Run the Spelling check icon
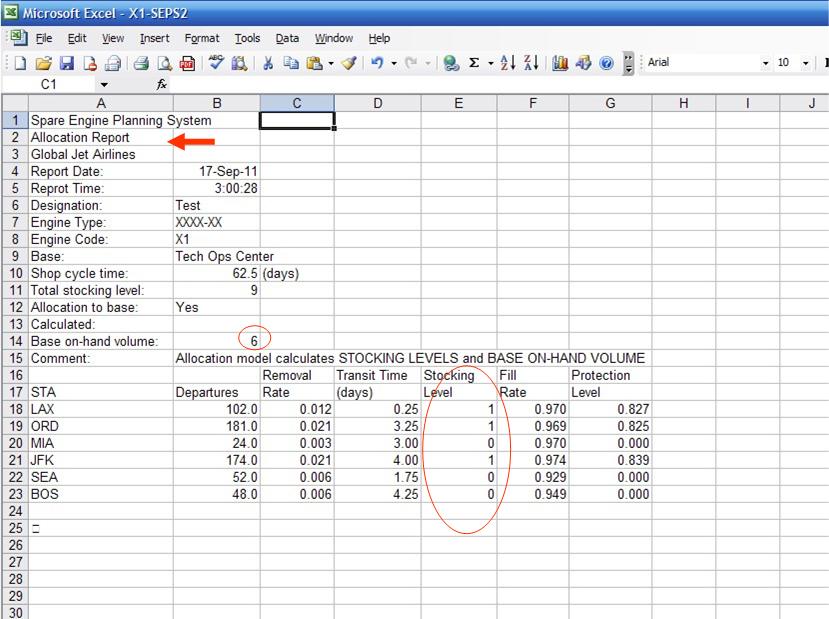Viewport: 829px width, 619px height. coord(216,63)
